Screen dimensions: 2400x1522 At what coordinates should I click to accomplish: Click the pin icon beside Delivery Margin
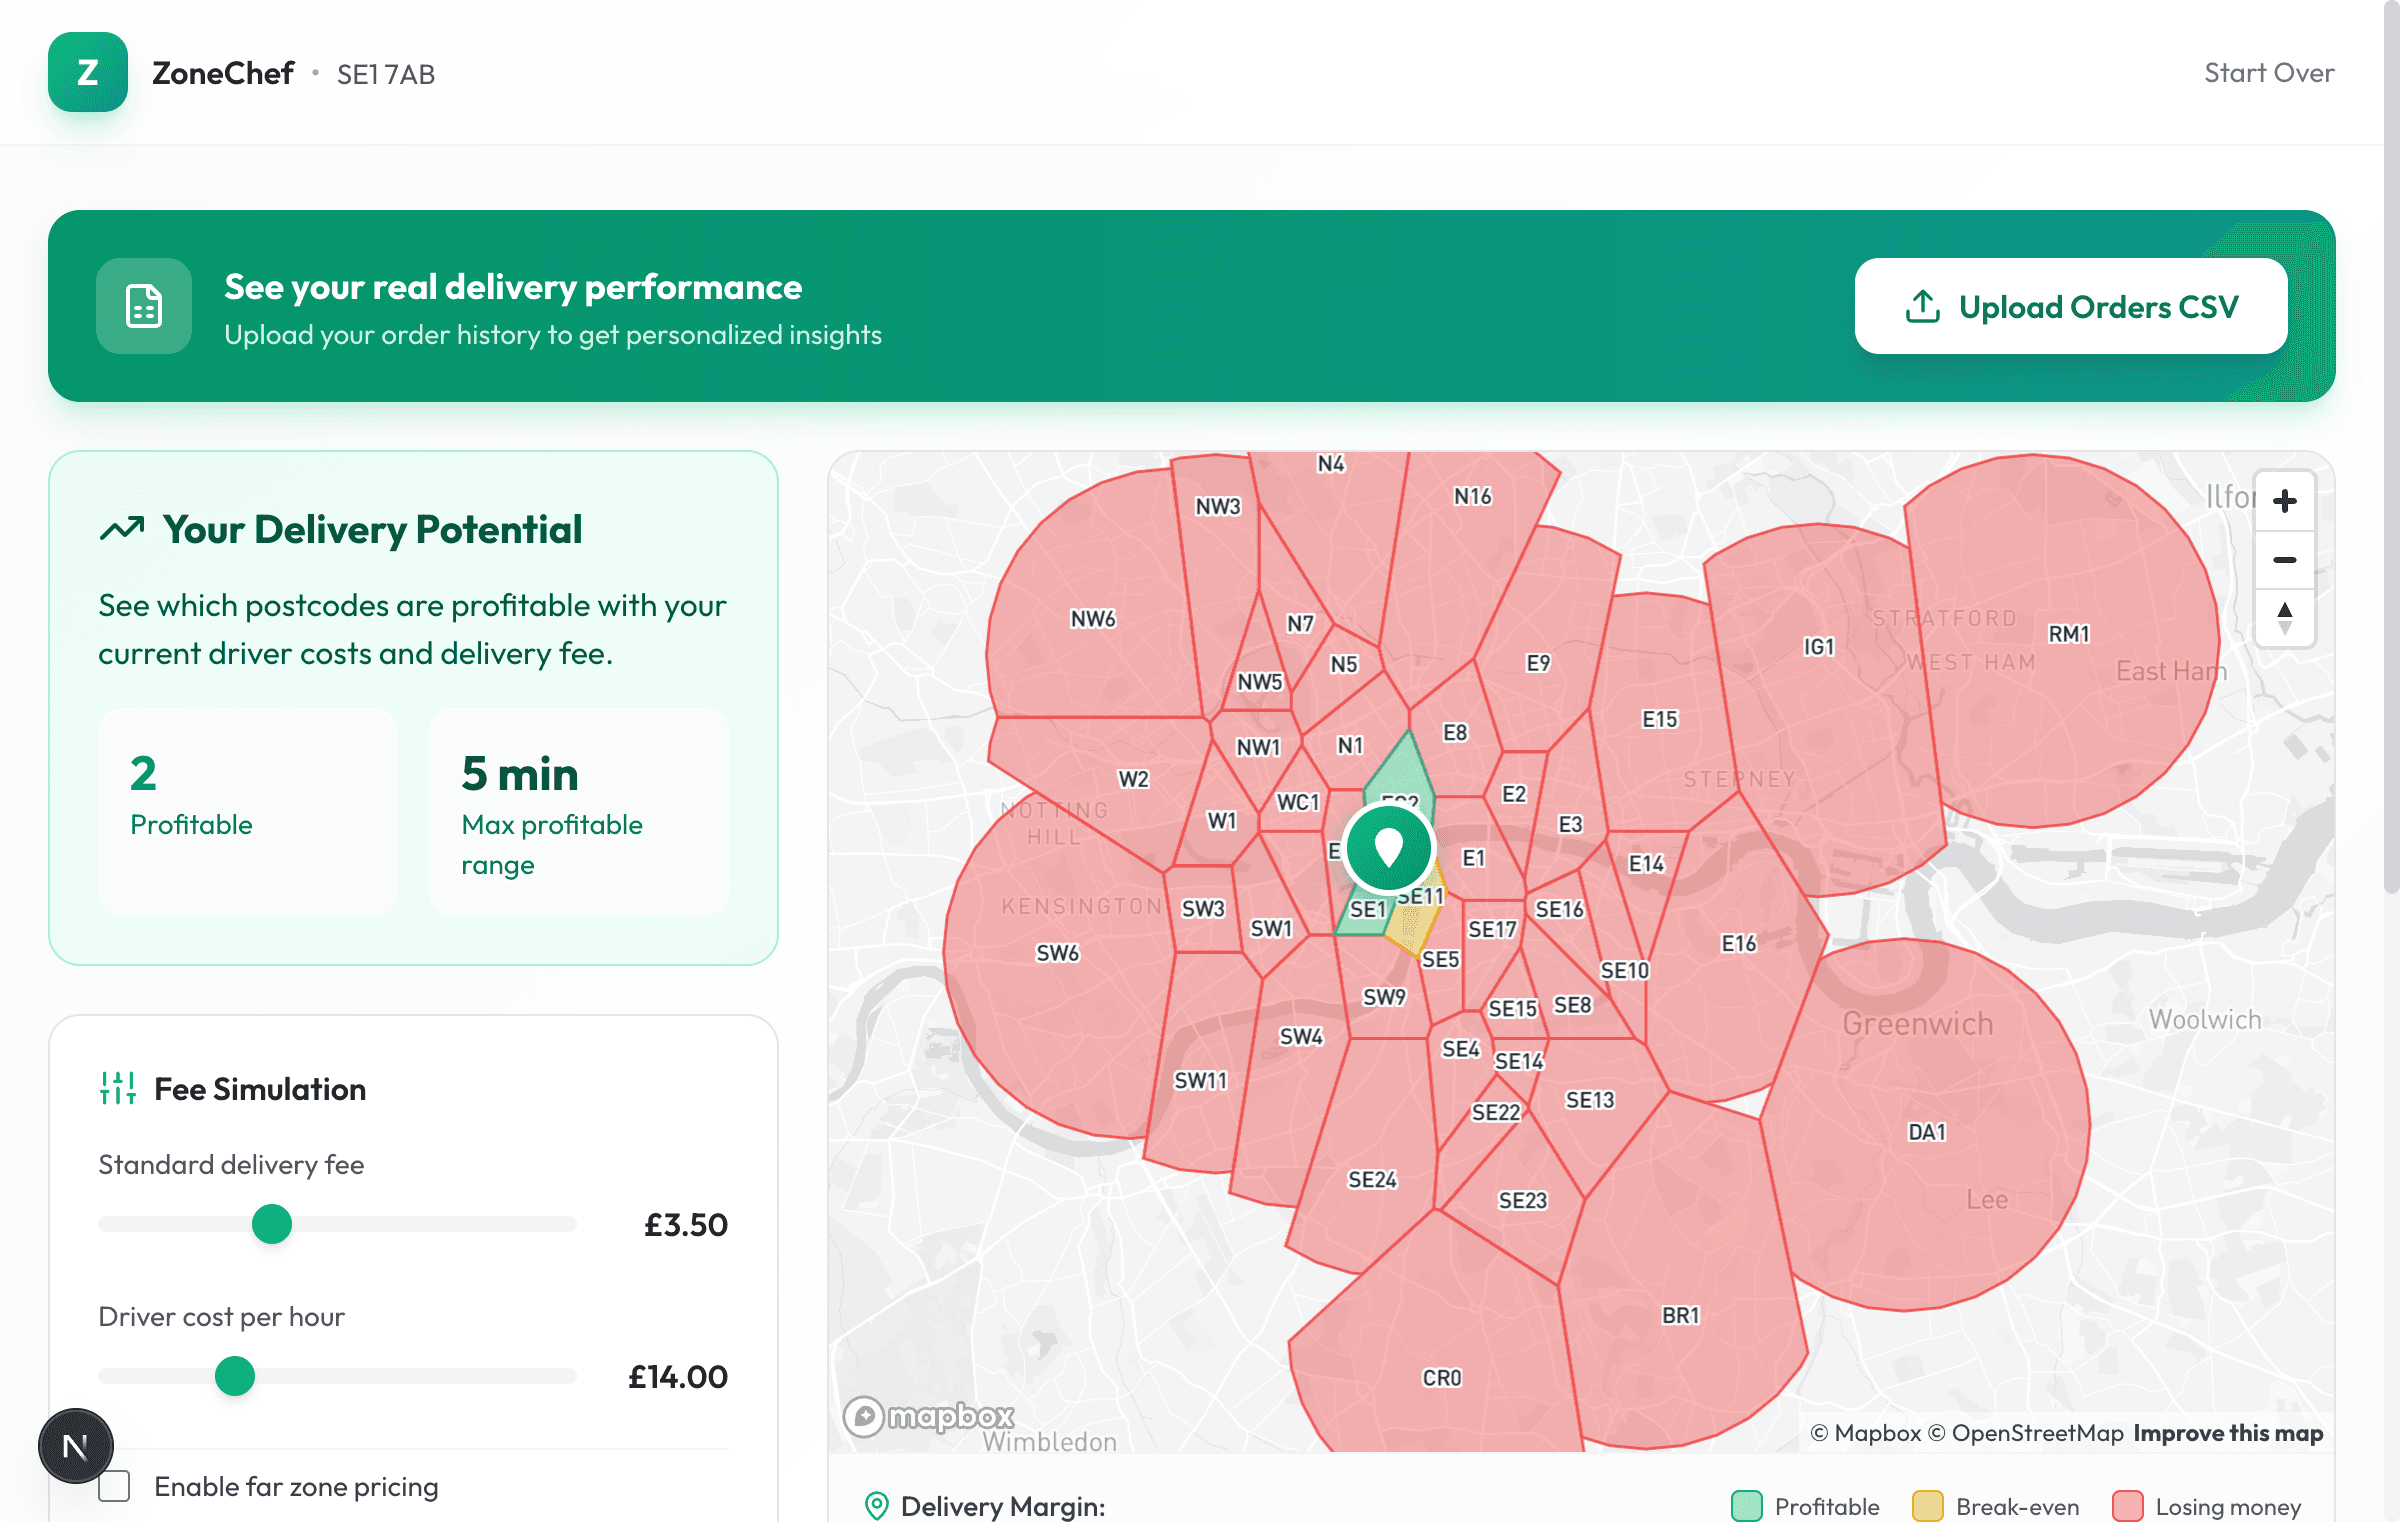(877, 1506)
